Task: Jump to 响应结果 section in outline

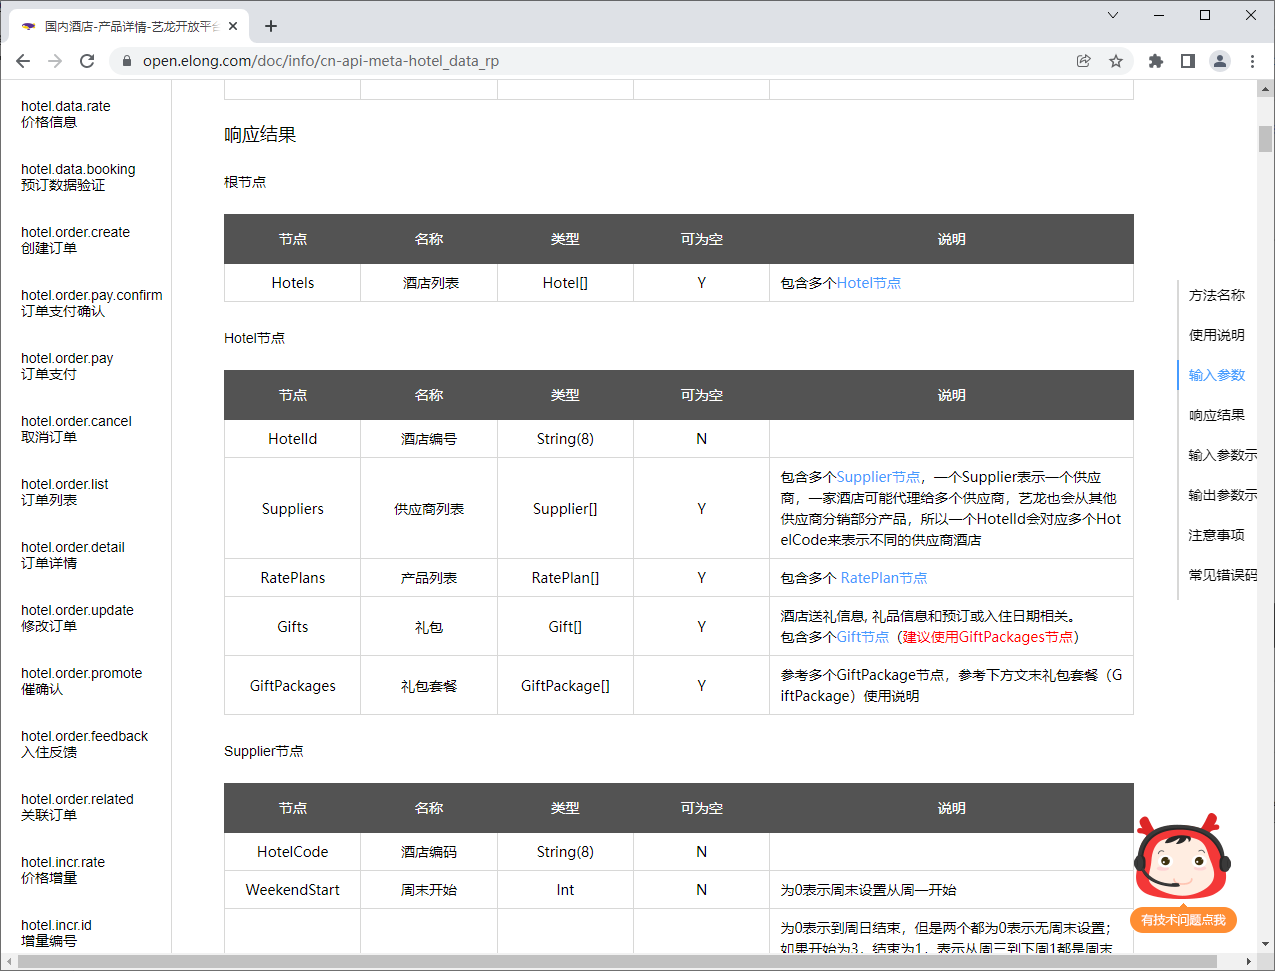Action: tap(1216, 415)
